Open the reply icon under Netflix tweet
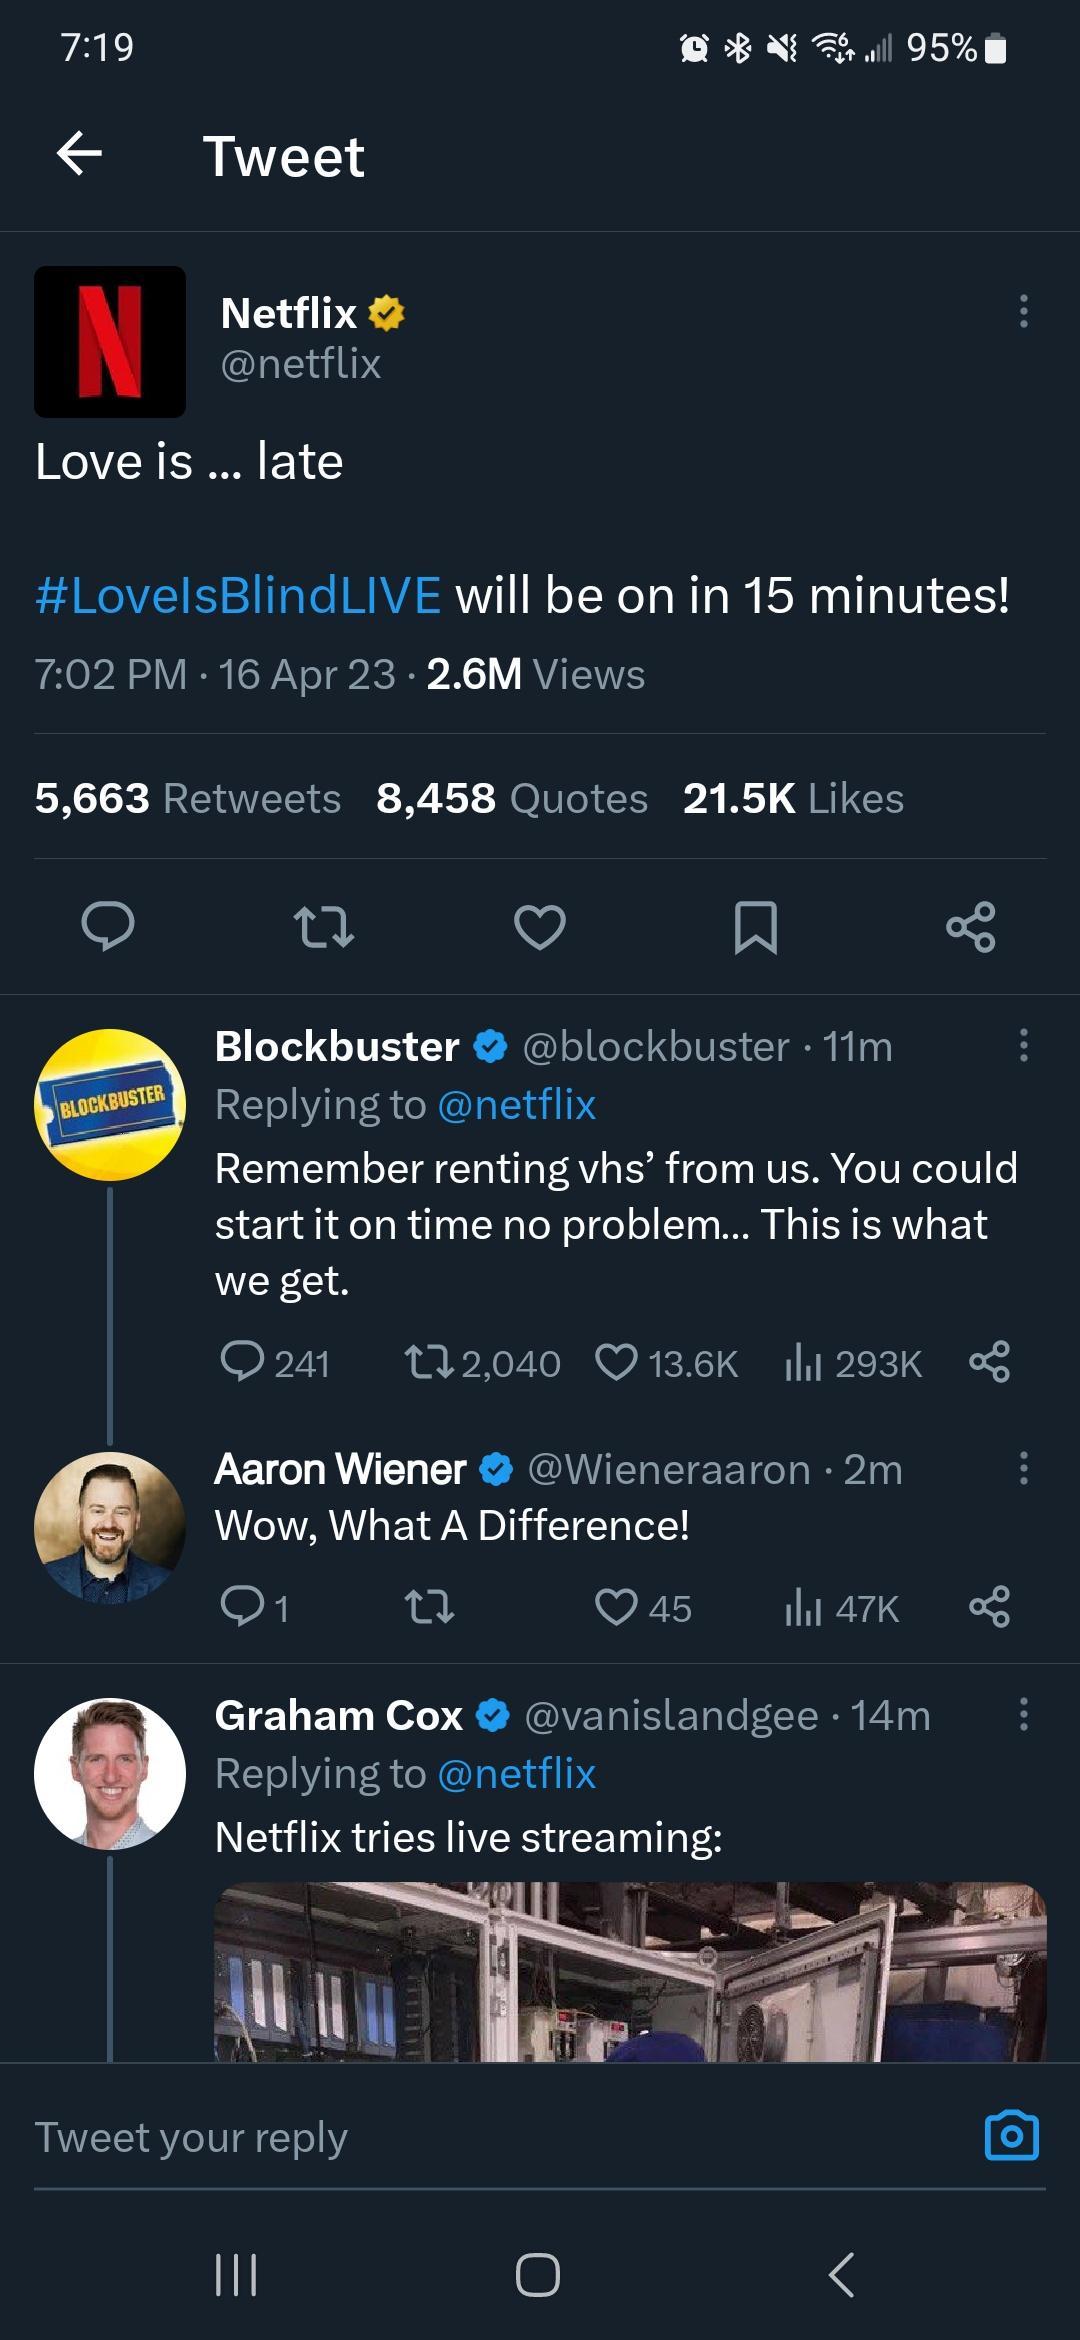The width and height of the screenshot is (1080, 2340). pos(108,926)
